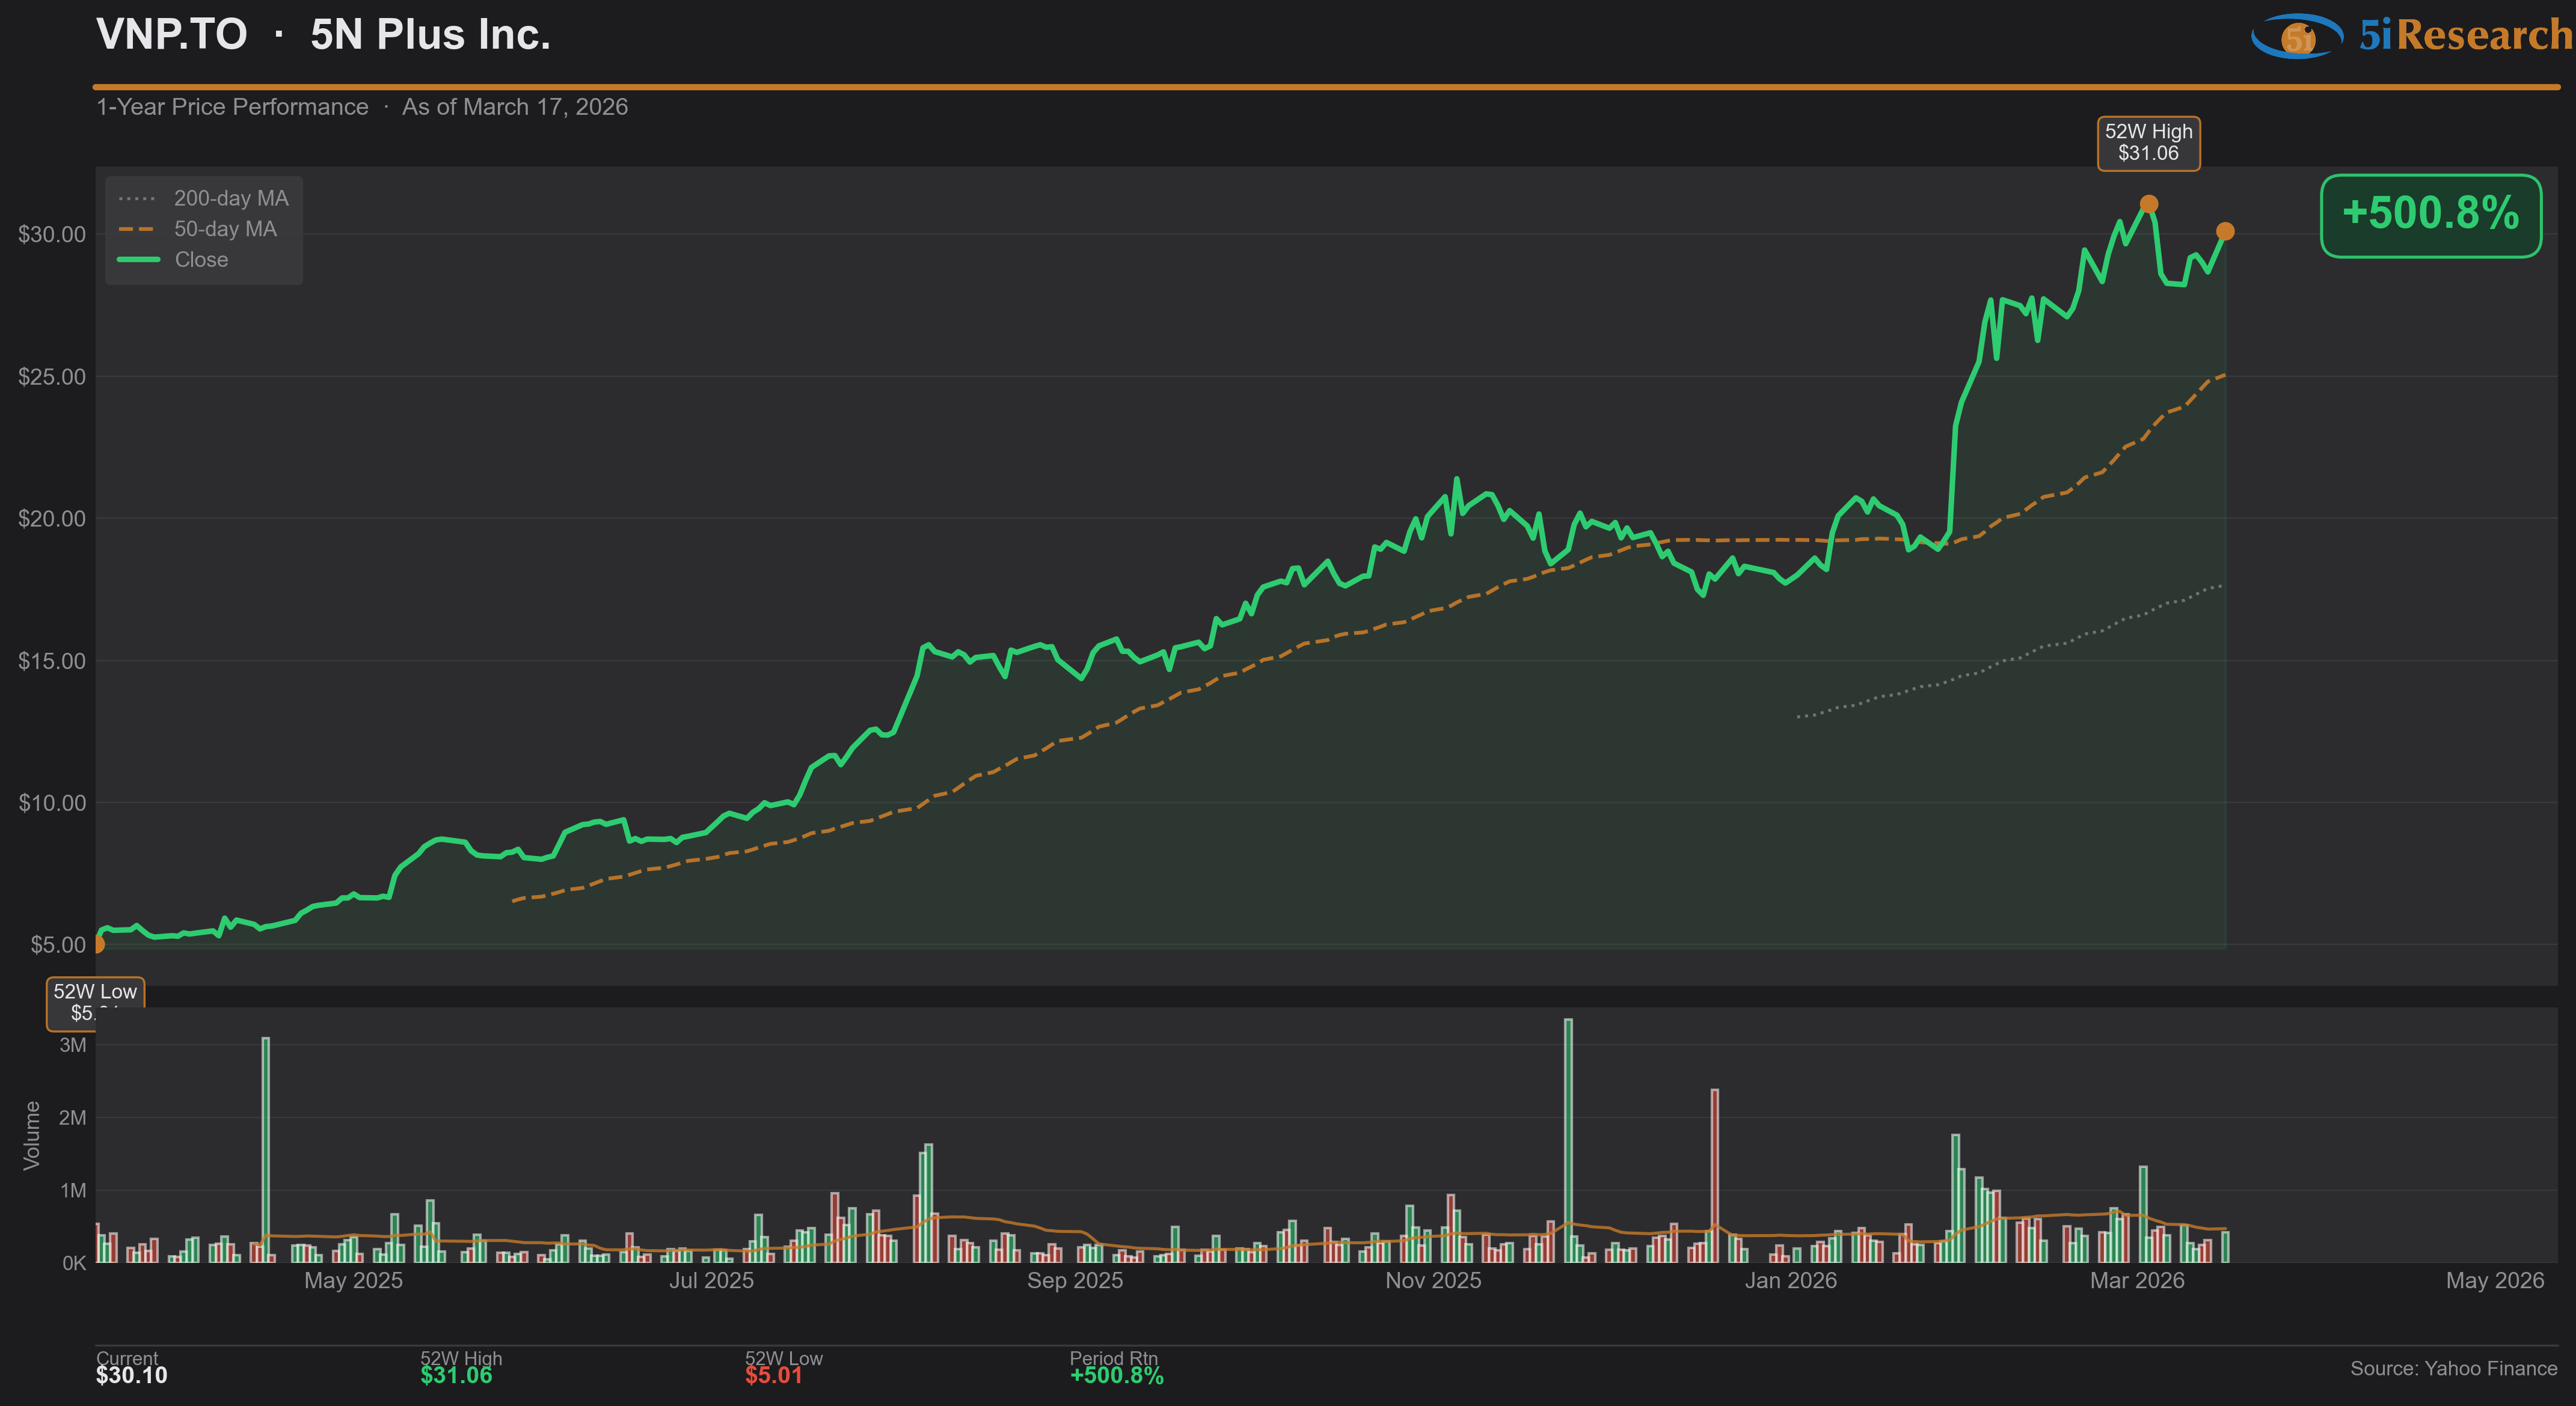Click the tall volume spike in April
The height and width of the screenshot is (1406, 2576).
(x=266, y=1150)
